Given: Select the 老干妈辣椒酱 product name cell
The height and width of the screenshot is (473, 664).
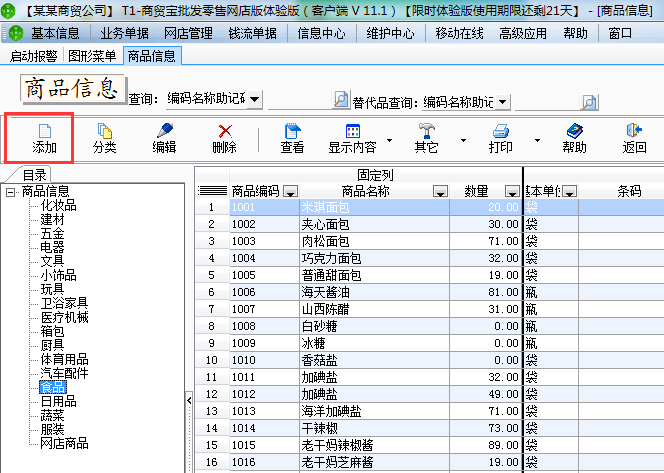Looking at the screenshot, I should 374,445.
